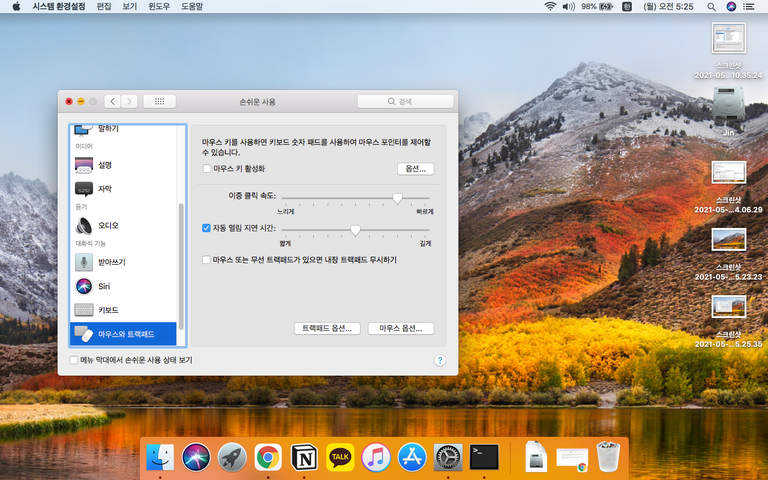768x480 pixels.
Task: Open 도움말 menu
Action: [192, 6]
